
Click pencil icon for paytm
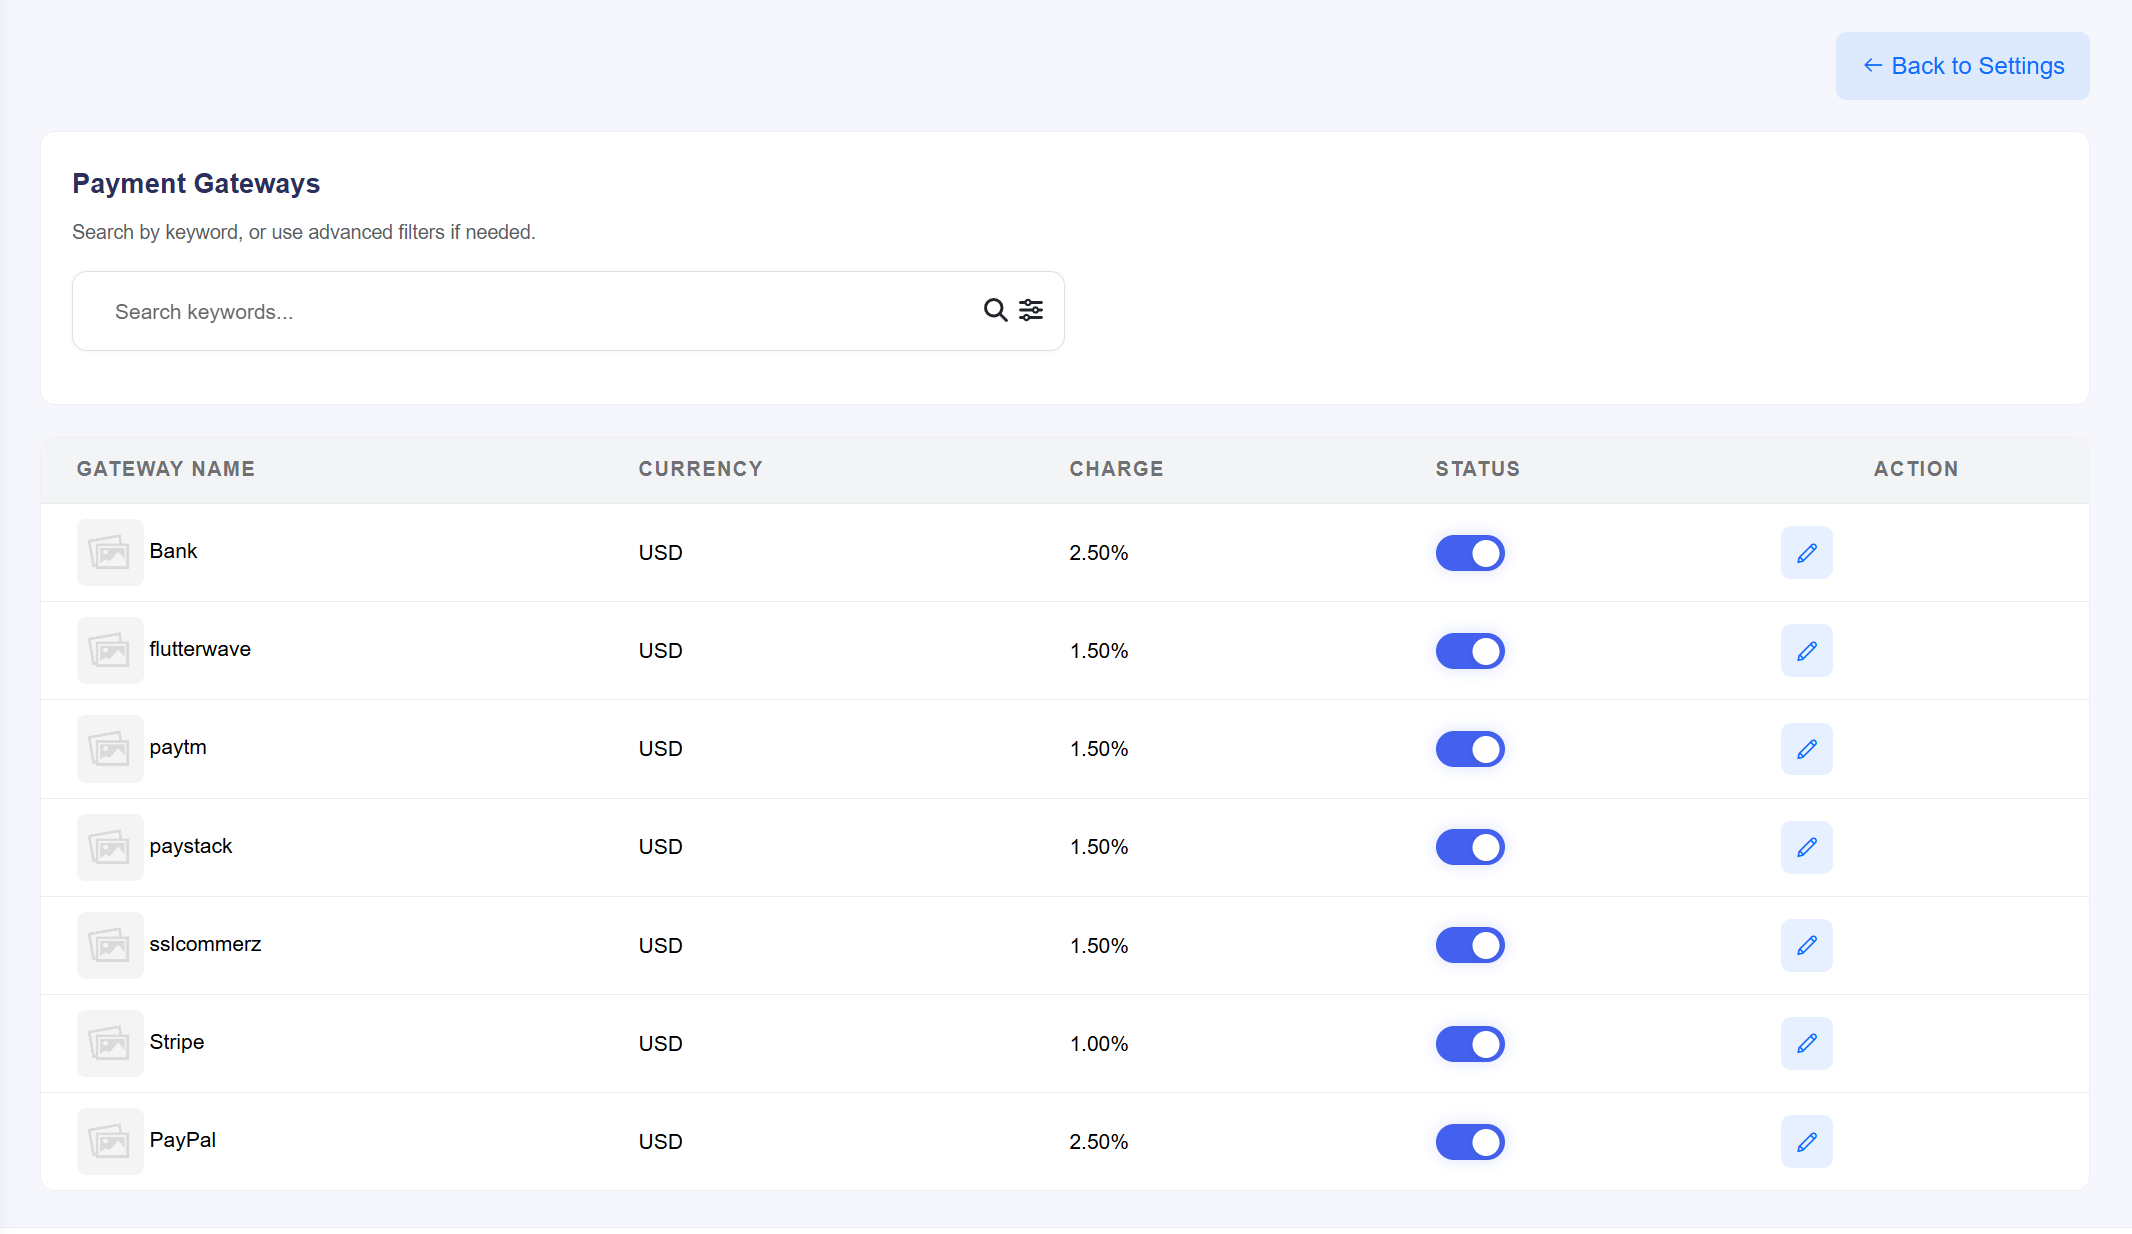click(1806, 749)
